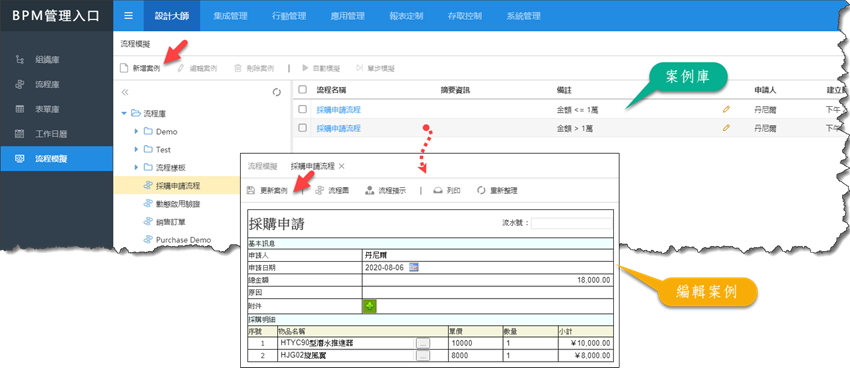
Task: Open the calendar picker beside 2020-08-06
Action: [x=414, y=268]
